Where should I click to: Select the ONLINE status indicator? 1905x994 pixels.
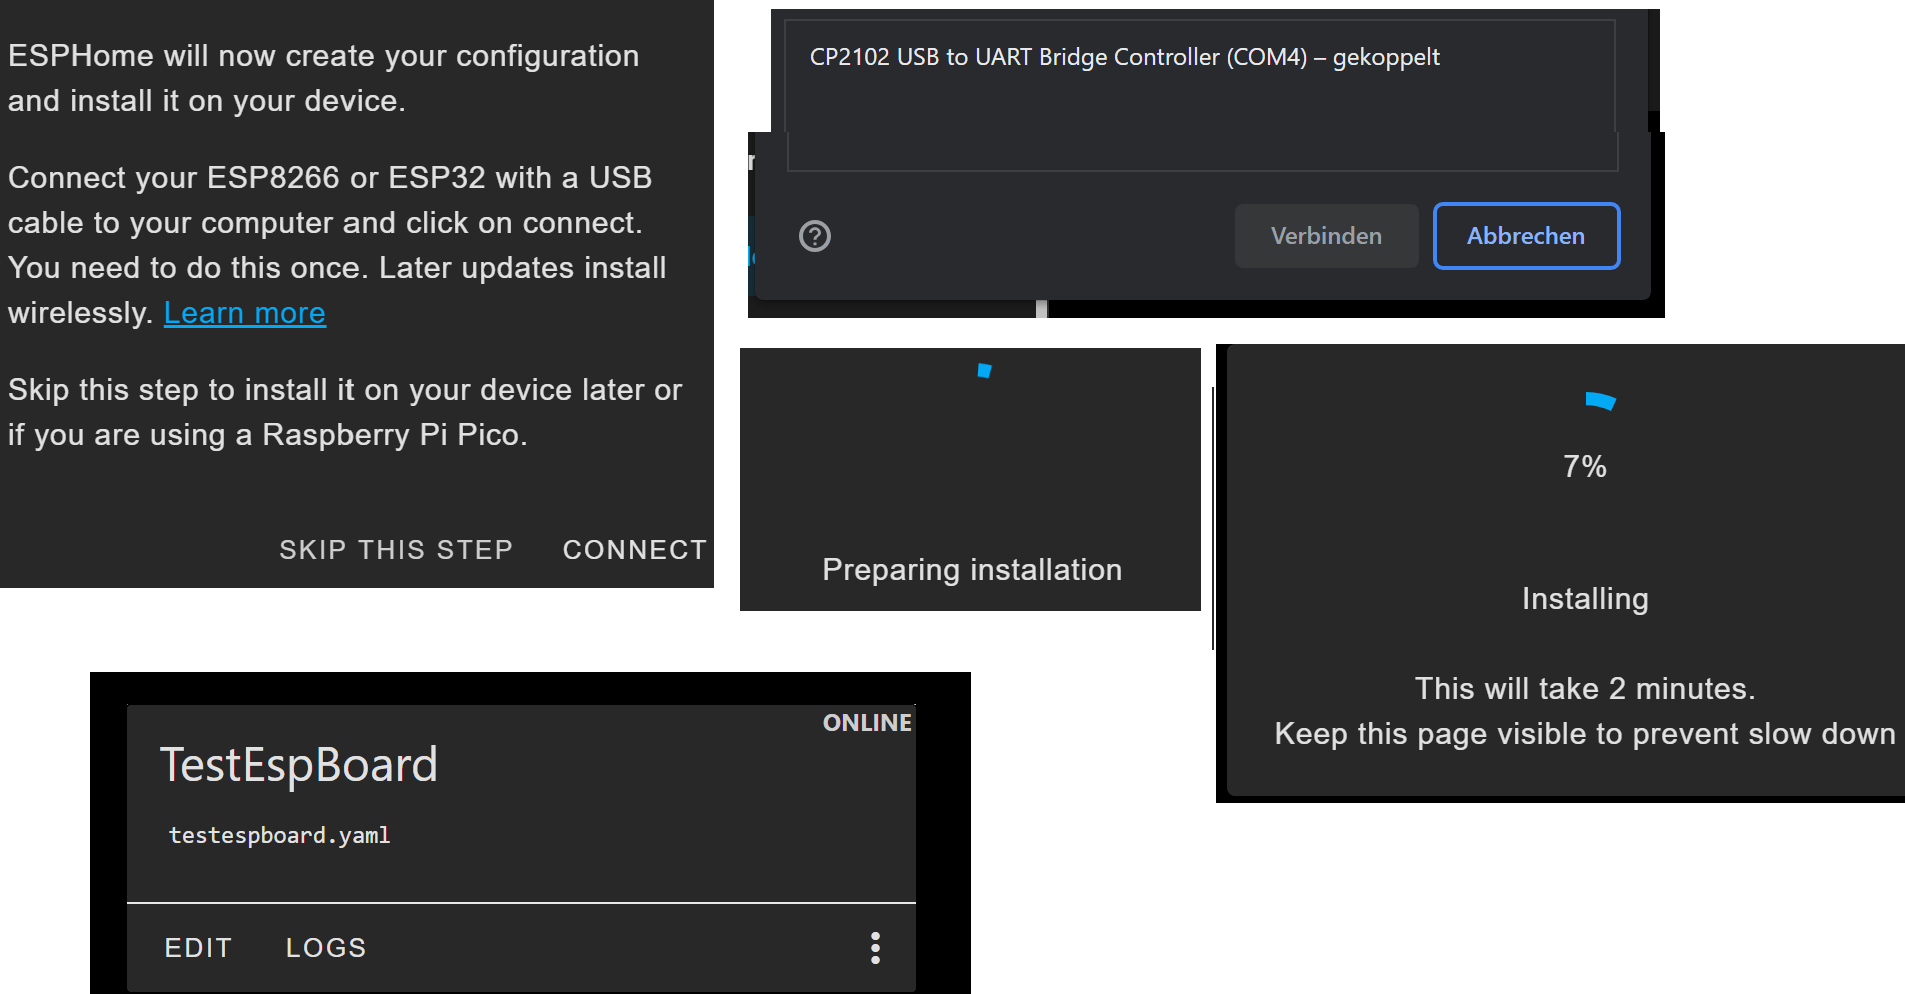click(866, 722)
